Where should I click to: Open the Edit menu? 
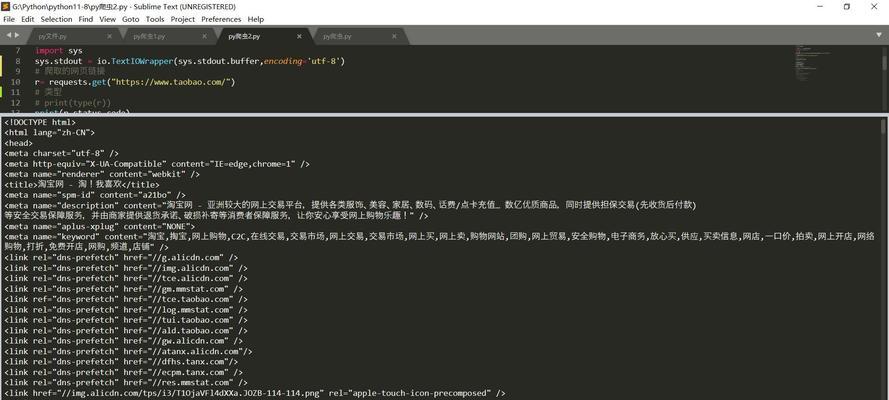click(28, 19)
